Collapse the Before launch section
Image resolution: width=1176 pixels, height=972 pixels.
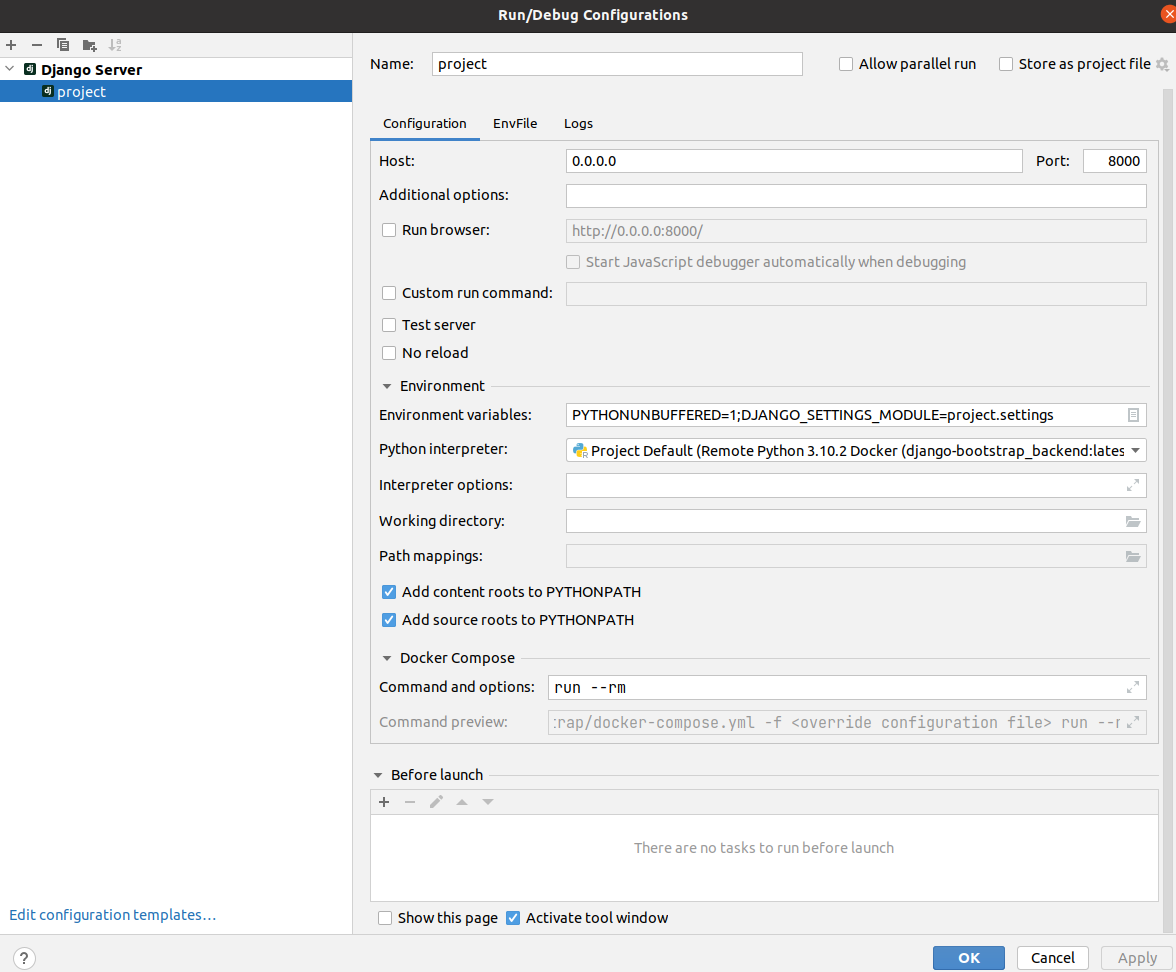378,775
